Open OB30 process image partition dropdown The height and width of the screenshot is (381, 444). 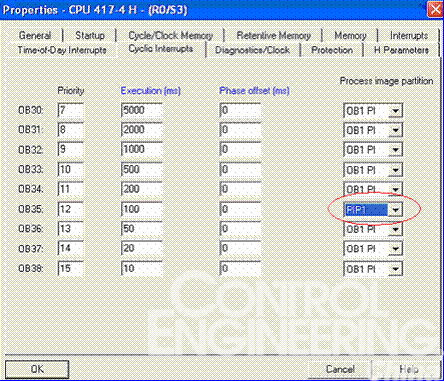[x=396, y=111]
